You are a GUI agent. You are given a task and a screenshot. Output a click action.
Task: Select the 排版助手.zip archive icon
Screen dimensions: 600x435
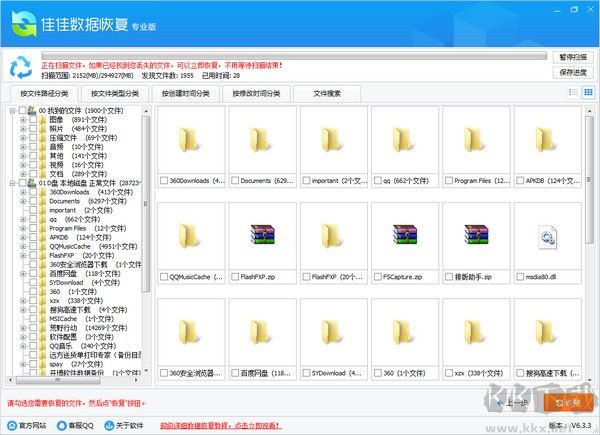tap(476, 235)
